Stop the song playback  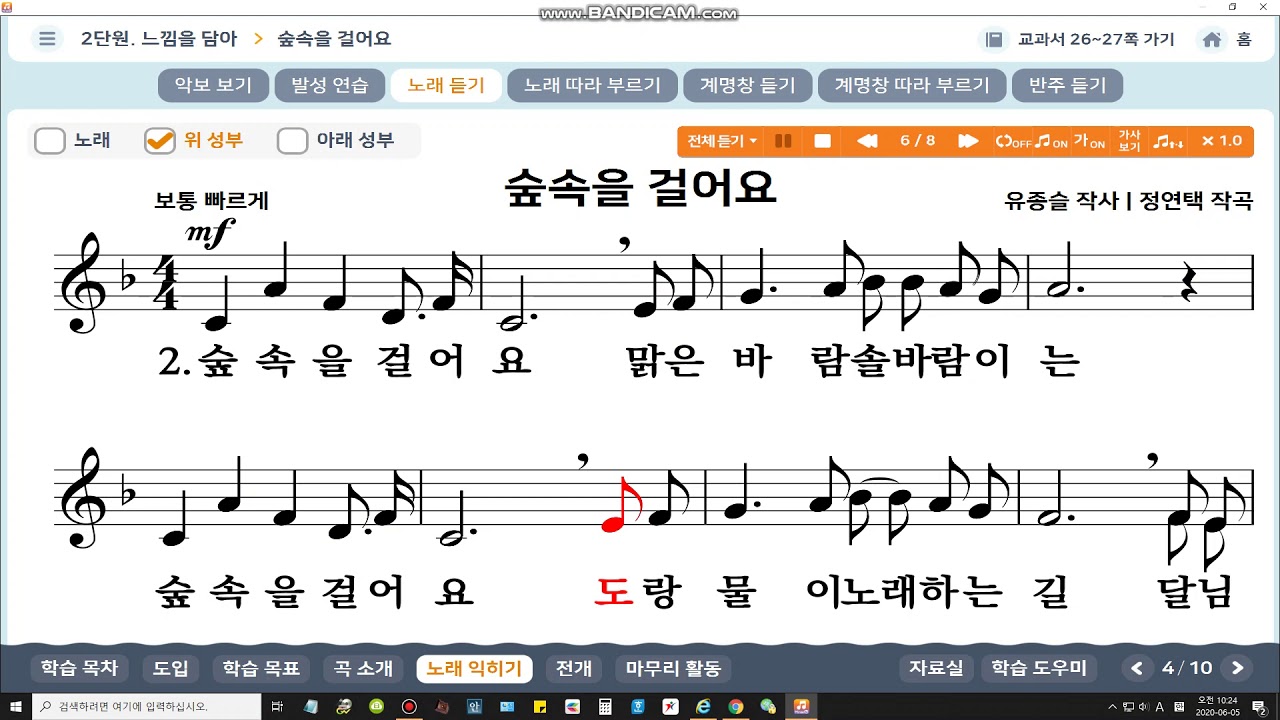[x=823, y=141]
